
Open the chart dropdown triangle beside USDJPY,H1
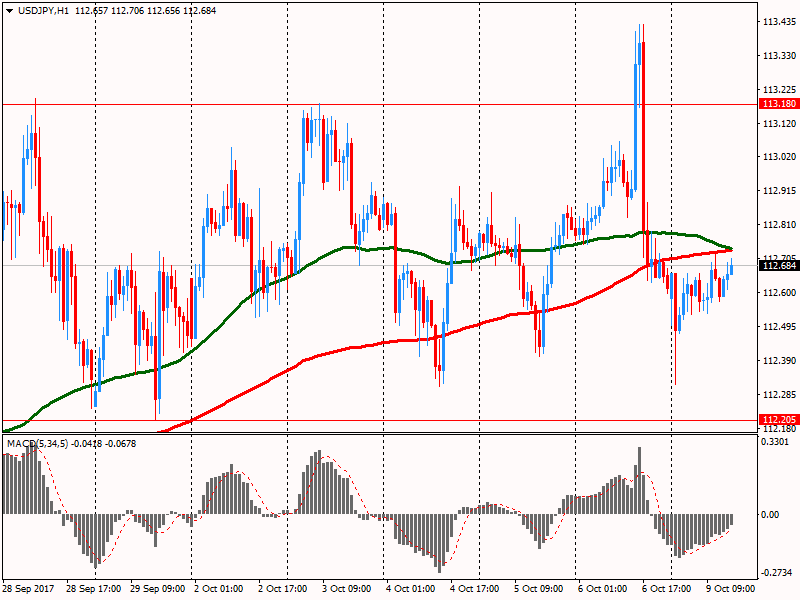click(x=10, y=11)
